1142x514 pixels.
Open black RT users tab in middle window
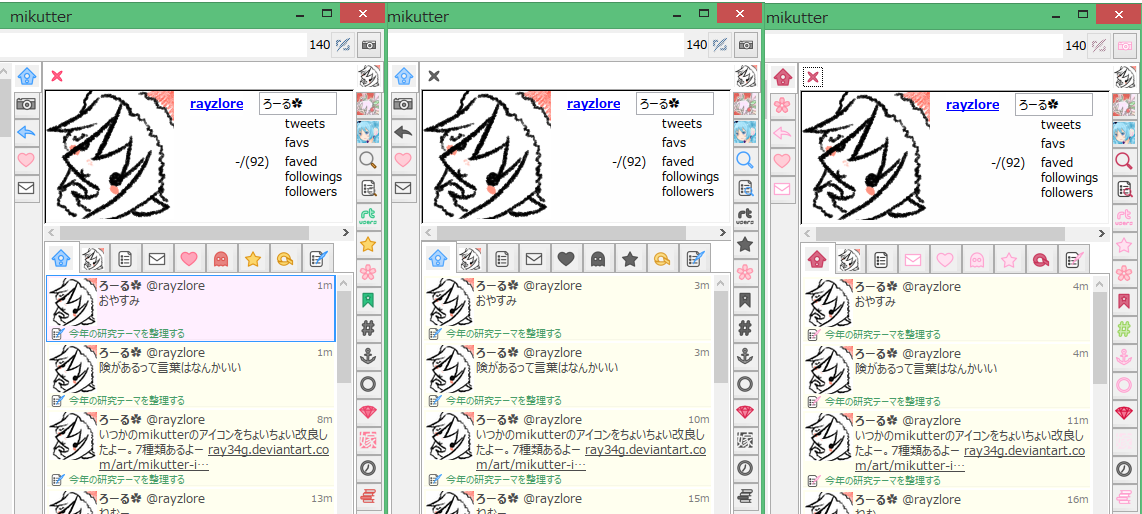click(x=745, y=216)
